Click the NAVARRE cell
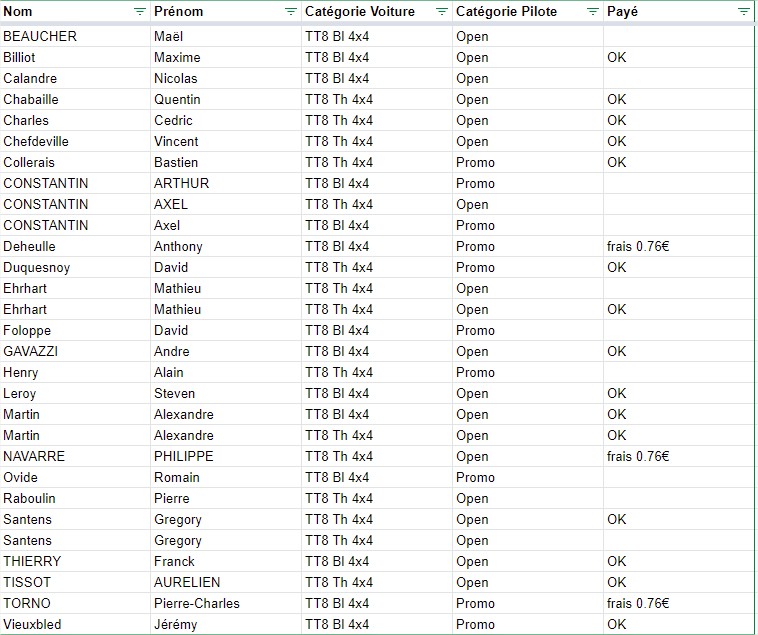Image resolution: width=758 pixels, height=635 pixels. (75, 457)
